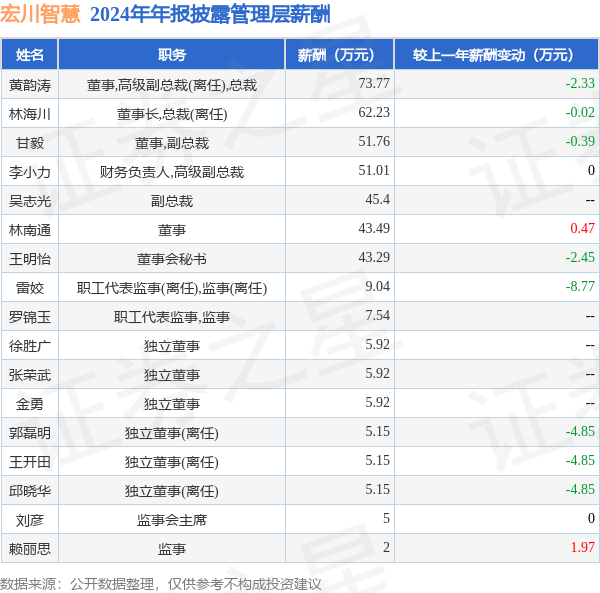Image resolution: width=600 pixels, height=593 pixels.
Task: Select the name cell 刘彦
Action: (29, 520)
